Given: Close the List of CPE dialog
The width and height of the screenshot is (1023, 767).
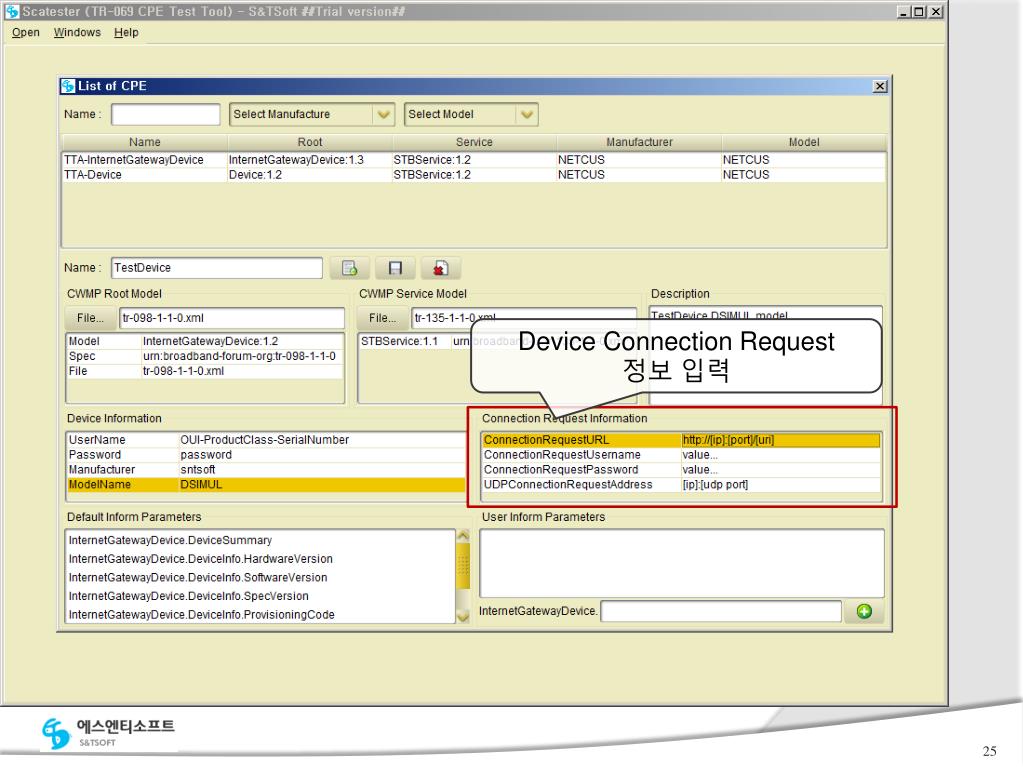Looking at the screenshot, I should coord(879,86).
